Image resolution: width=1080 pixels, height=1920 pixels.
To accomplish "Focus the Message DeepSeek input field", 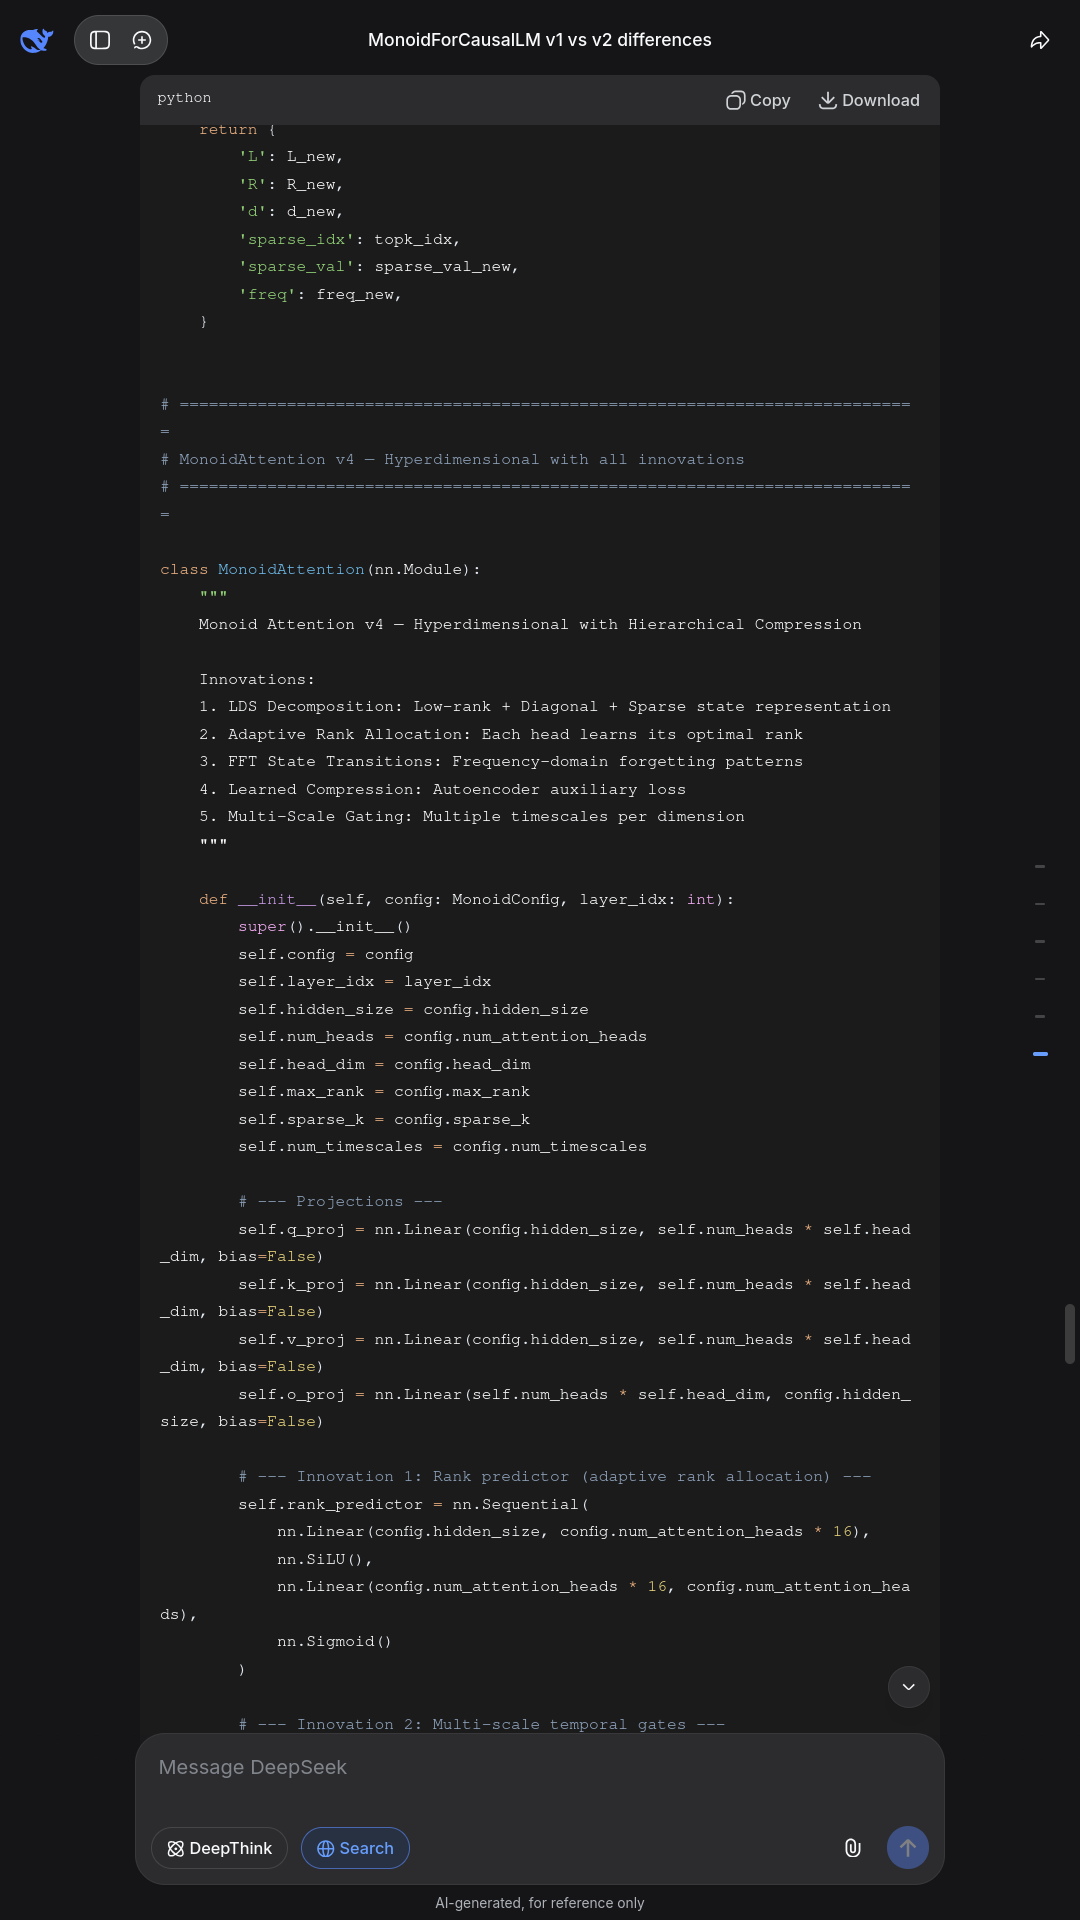I will point(540,1767).
